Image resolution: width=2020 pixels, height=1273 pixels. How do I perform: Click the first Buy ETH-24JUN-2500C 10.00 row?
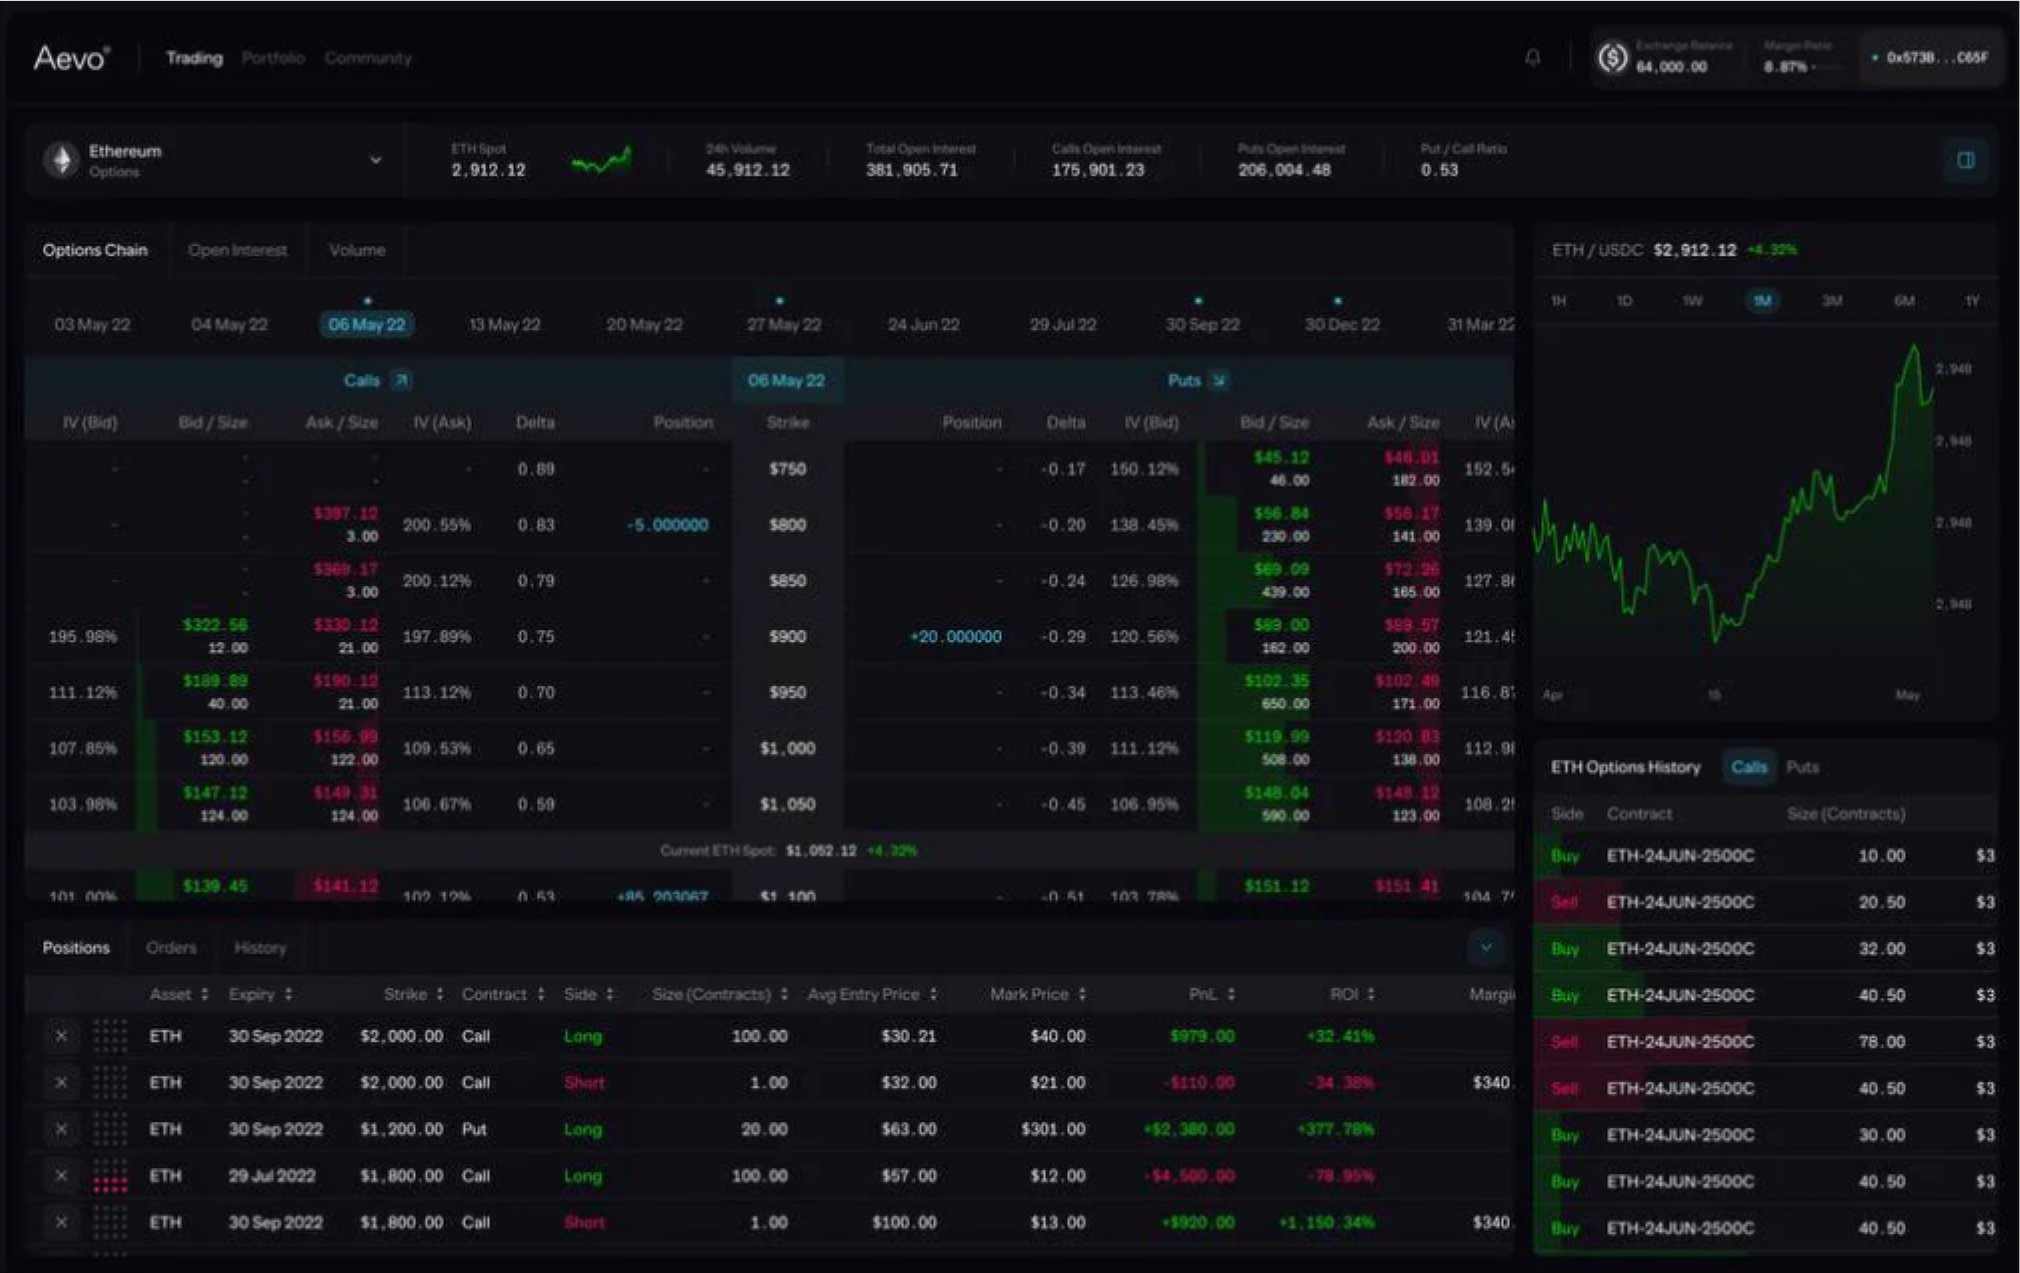click(x=1765, y=856)
